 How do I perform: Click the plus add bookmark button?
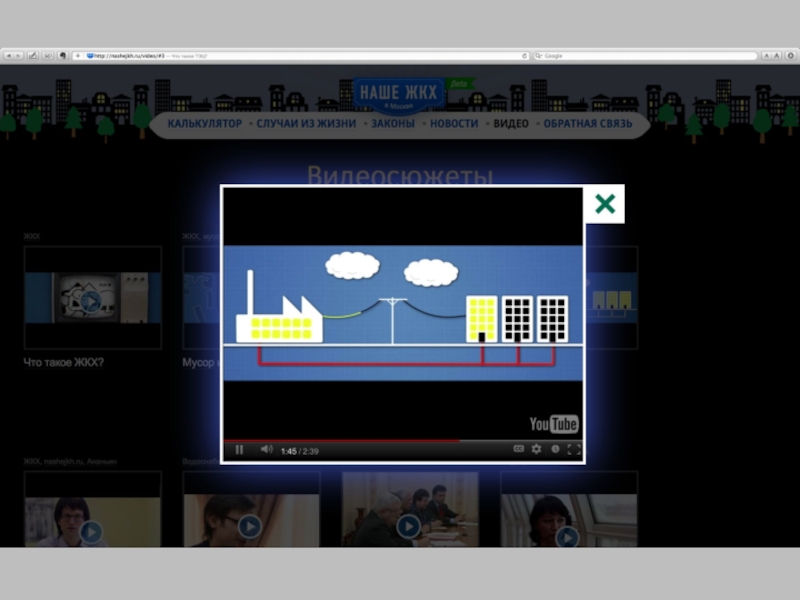coord(78,56)
